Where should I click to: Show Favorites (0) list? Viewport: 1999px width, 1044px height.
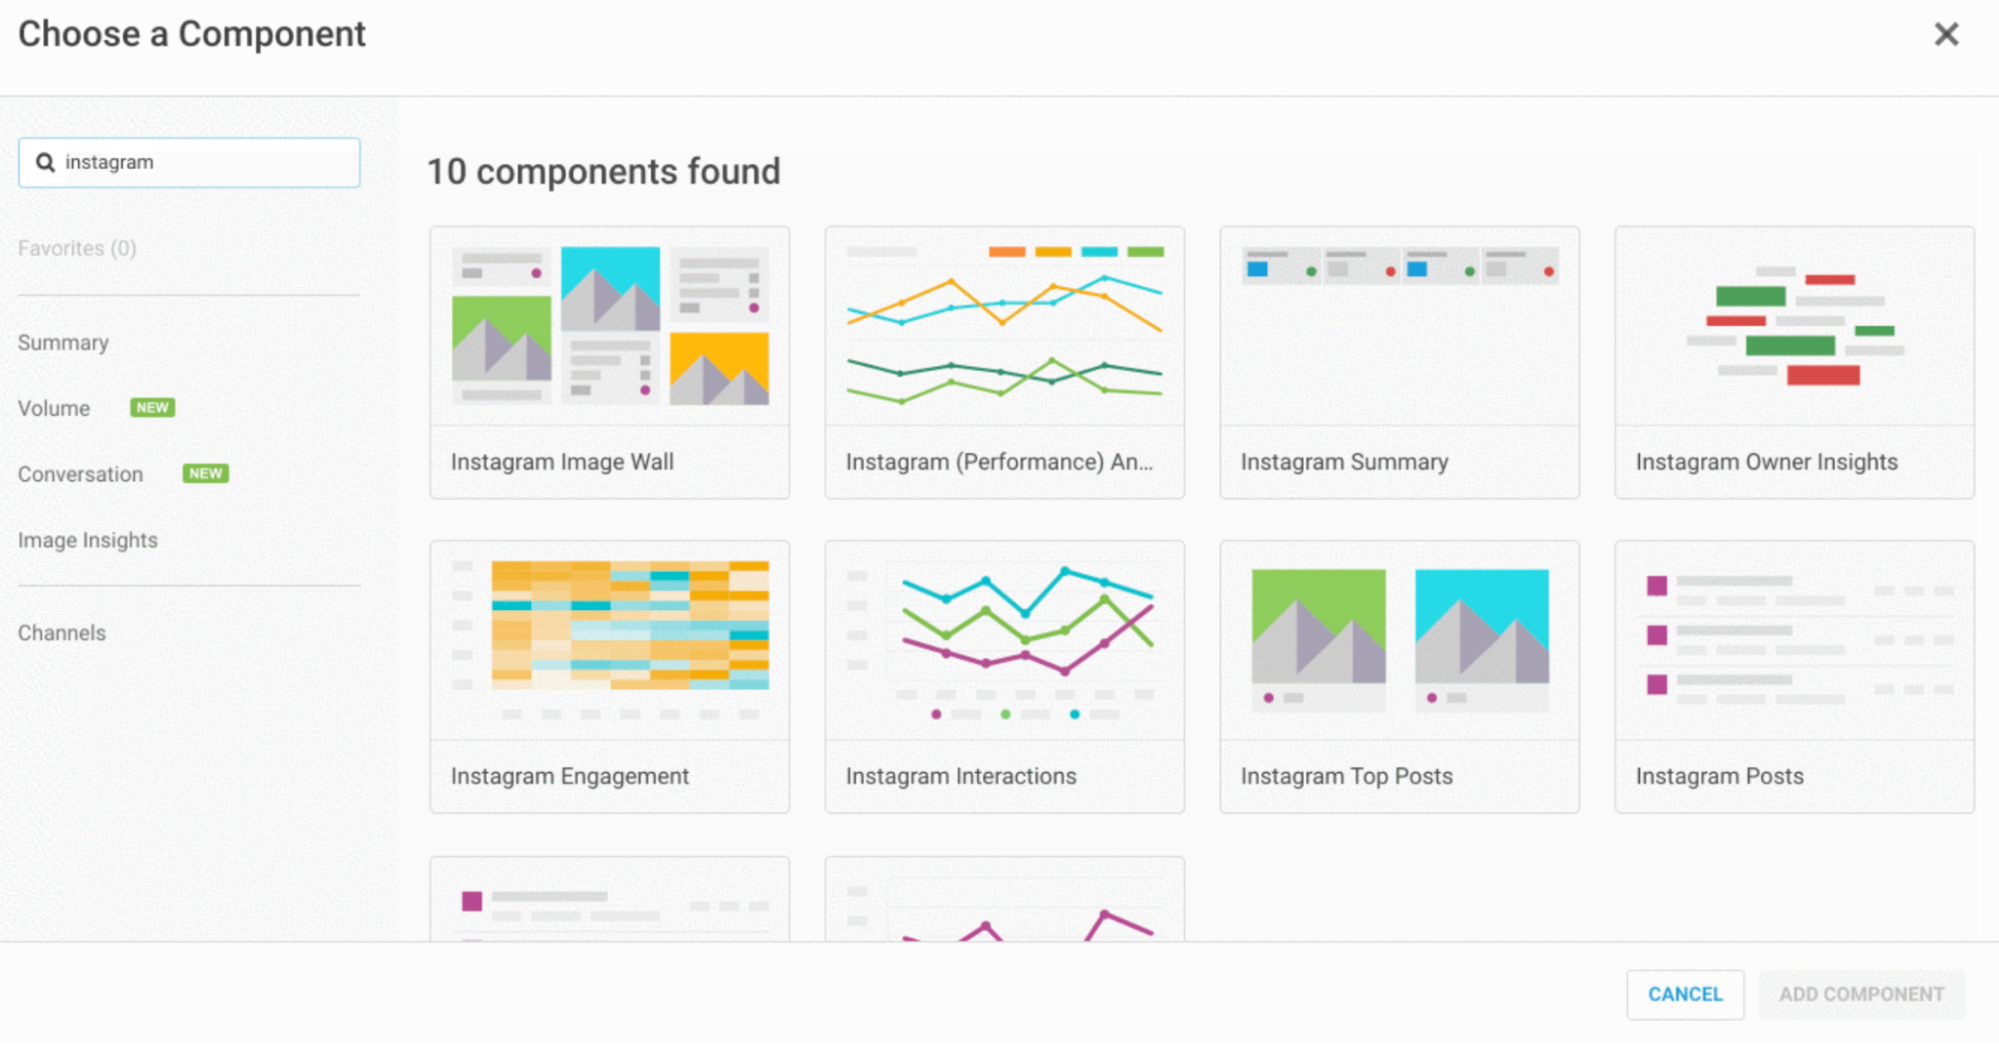[77, 248]
